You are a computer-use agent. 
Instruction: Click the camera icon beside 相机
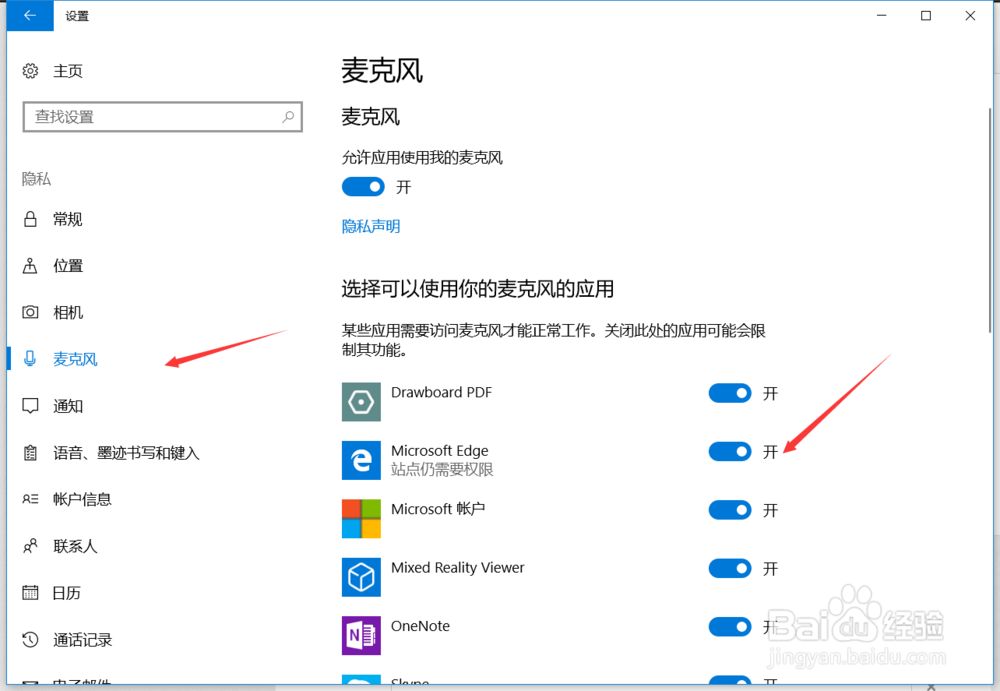coord(30,313)
